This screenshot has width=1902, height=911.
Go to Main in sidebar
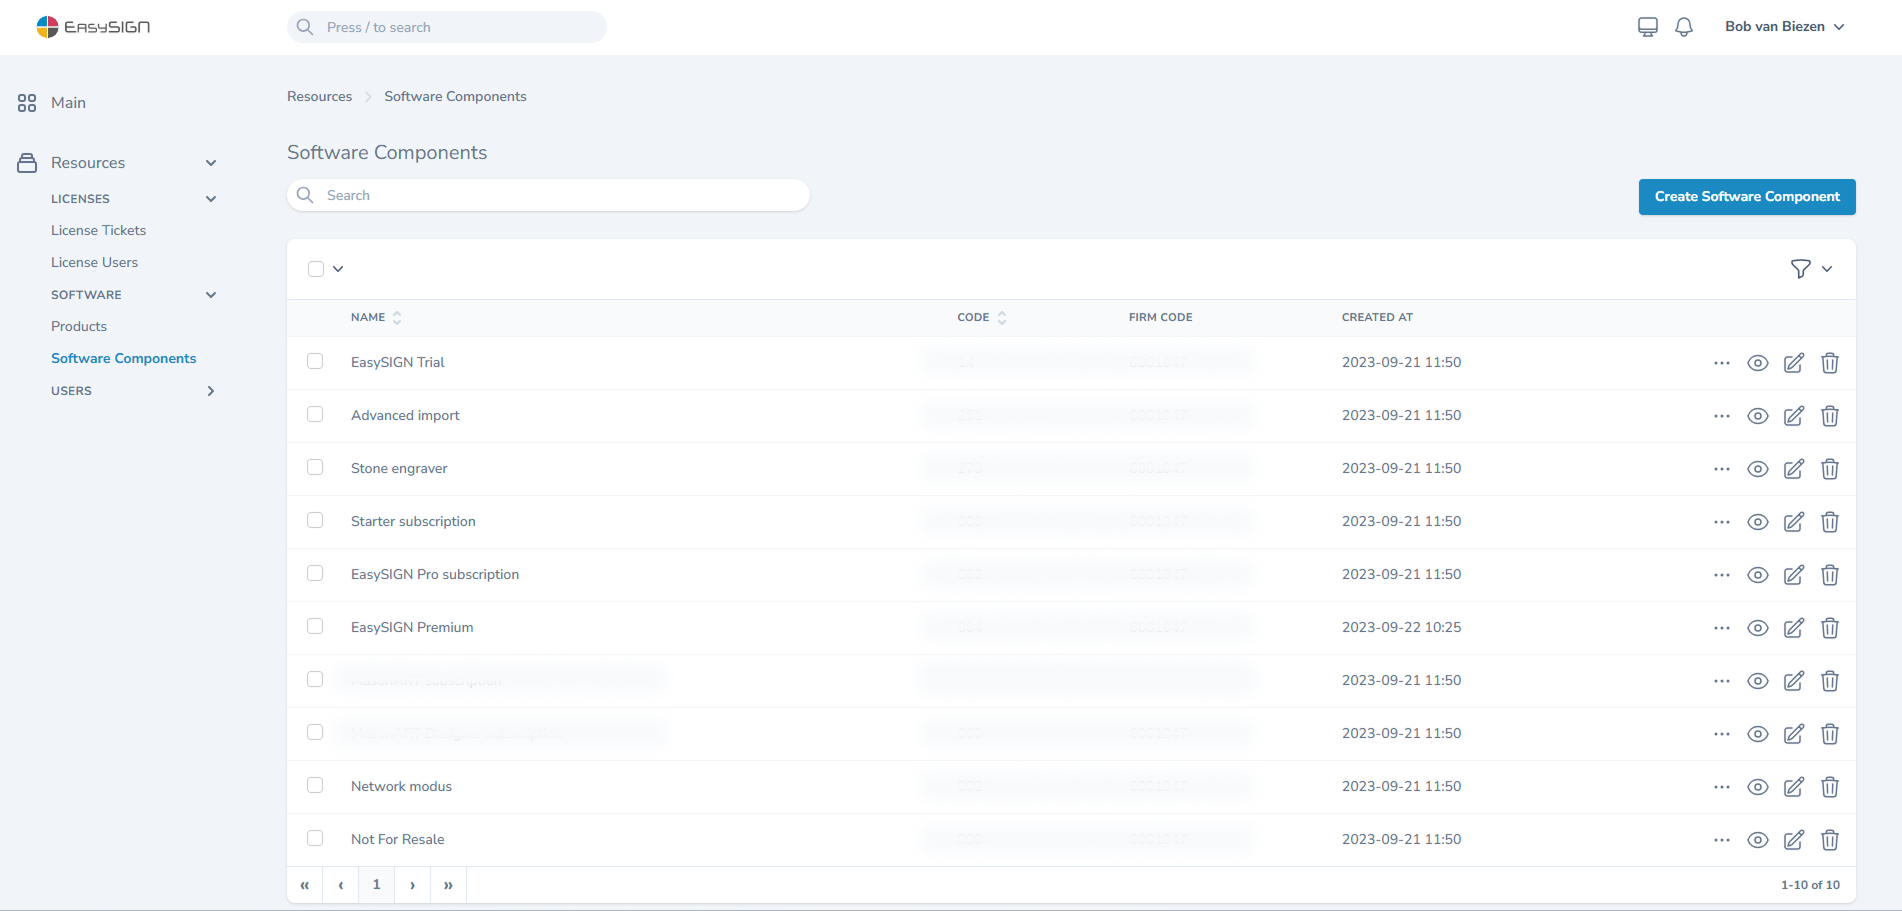[68, 103]
